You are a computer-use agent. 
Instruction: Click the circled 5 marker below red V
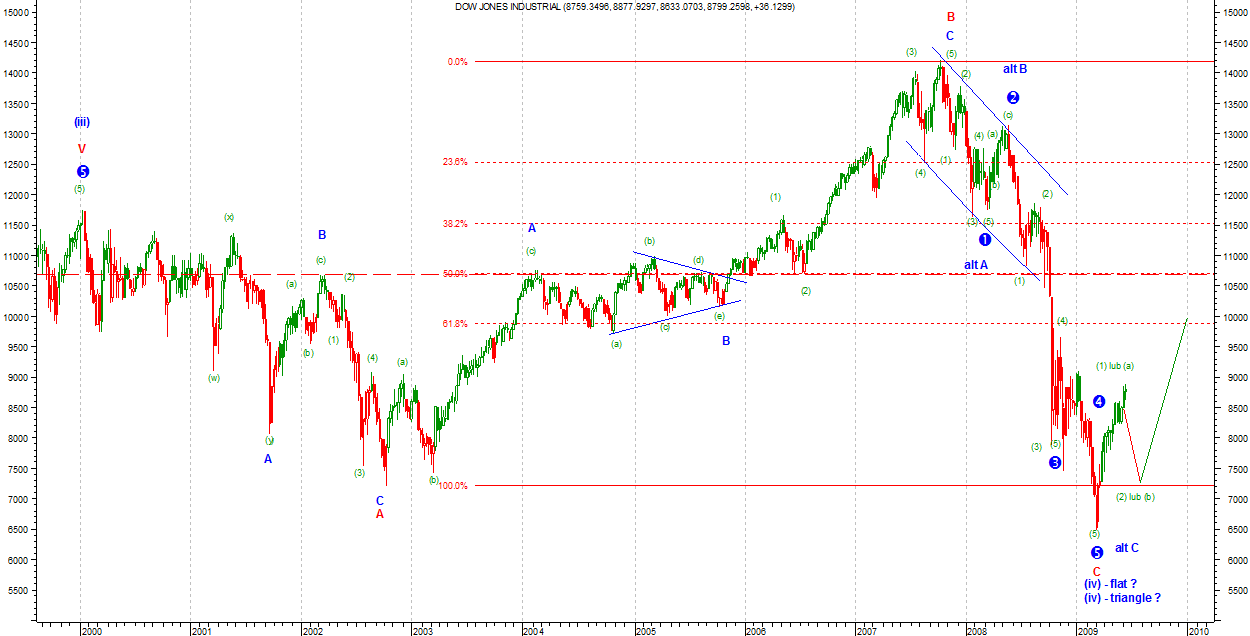(83, 172)
